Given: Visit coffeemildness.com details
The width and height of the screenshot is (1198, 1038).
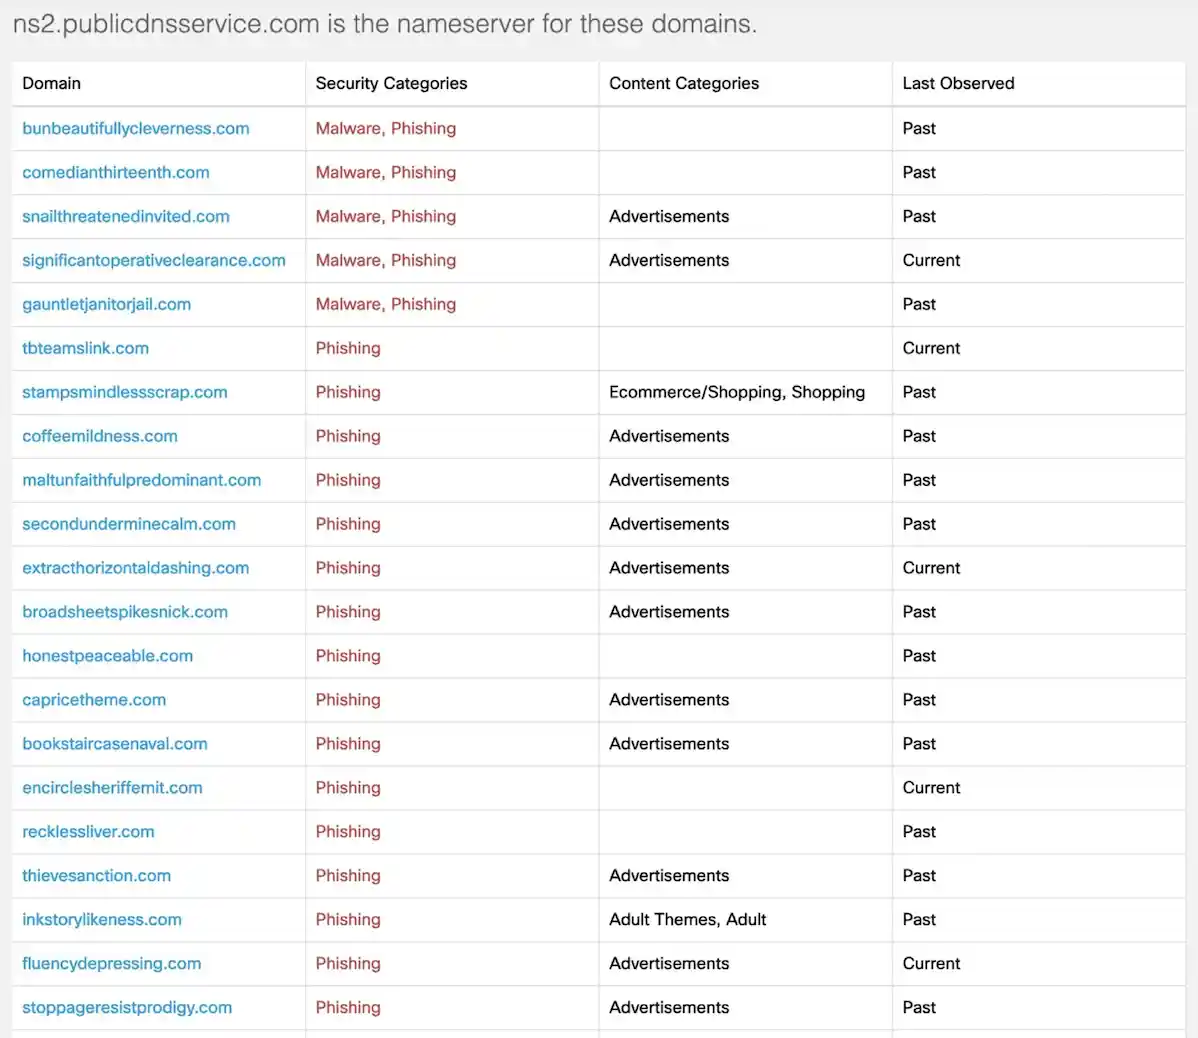Looking at the screenshot, I should point(100,436).
